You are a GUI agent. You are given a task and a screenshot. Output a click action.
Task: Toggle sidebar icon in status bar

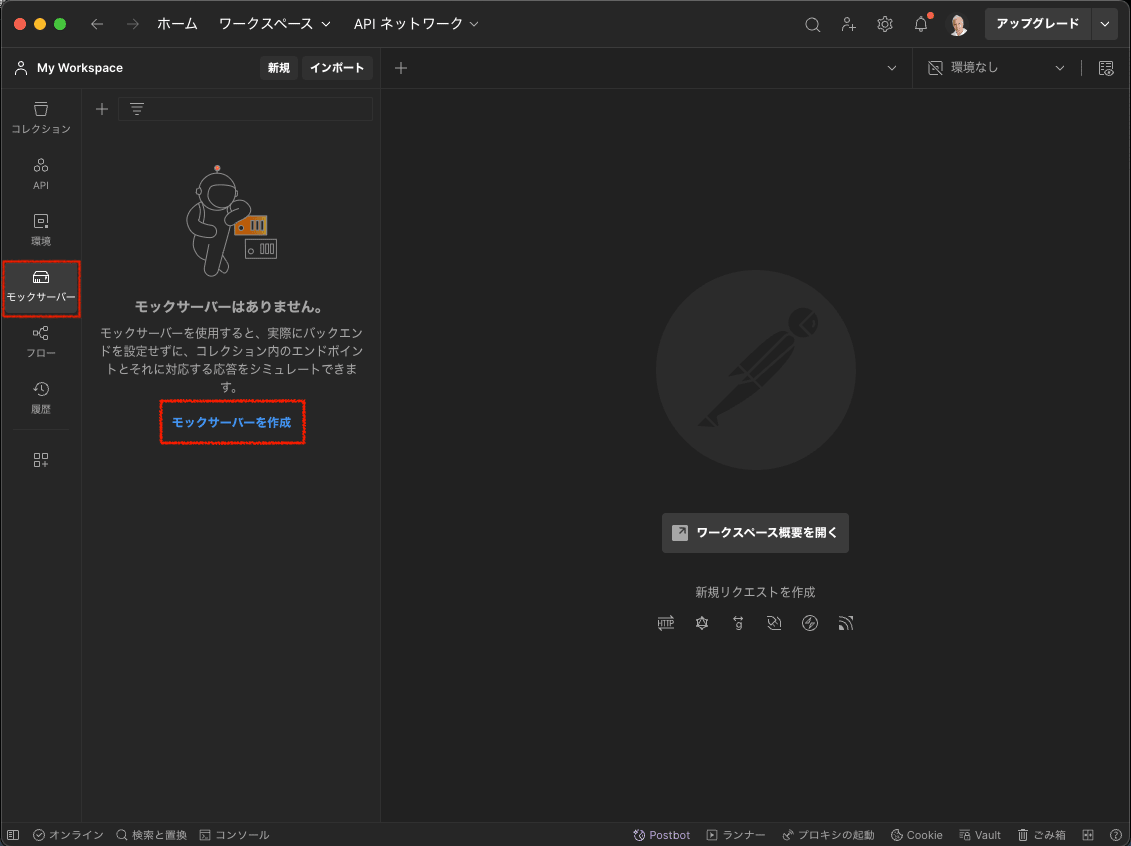point(13,835)
